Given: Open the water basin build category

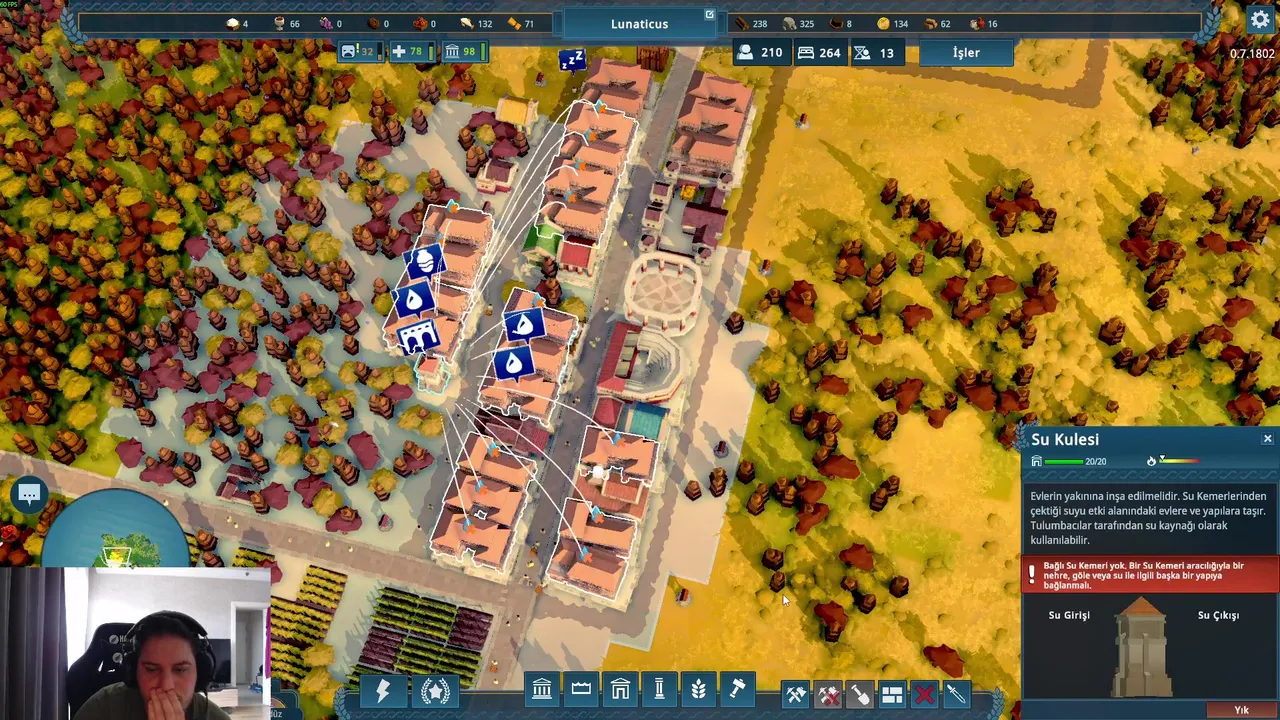Looking at the screenshot, I should pos(581,688).
